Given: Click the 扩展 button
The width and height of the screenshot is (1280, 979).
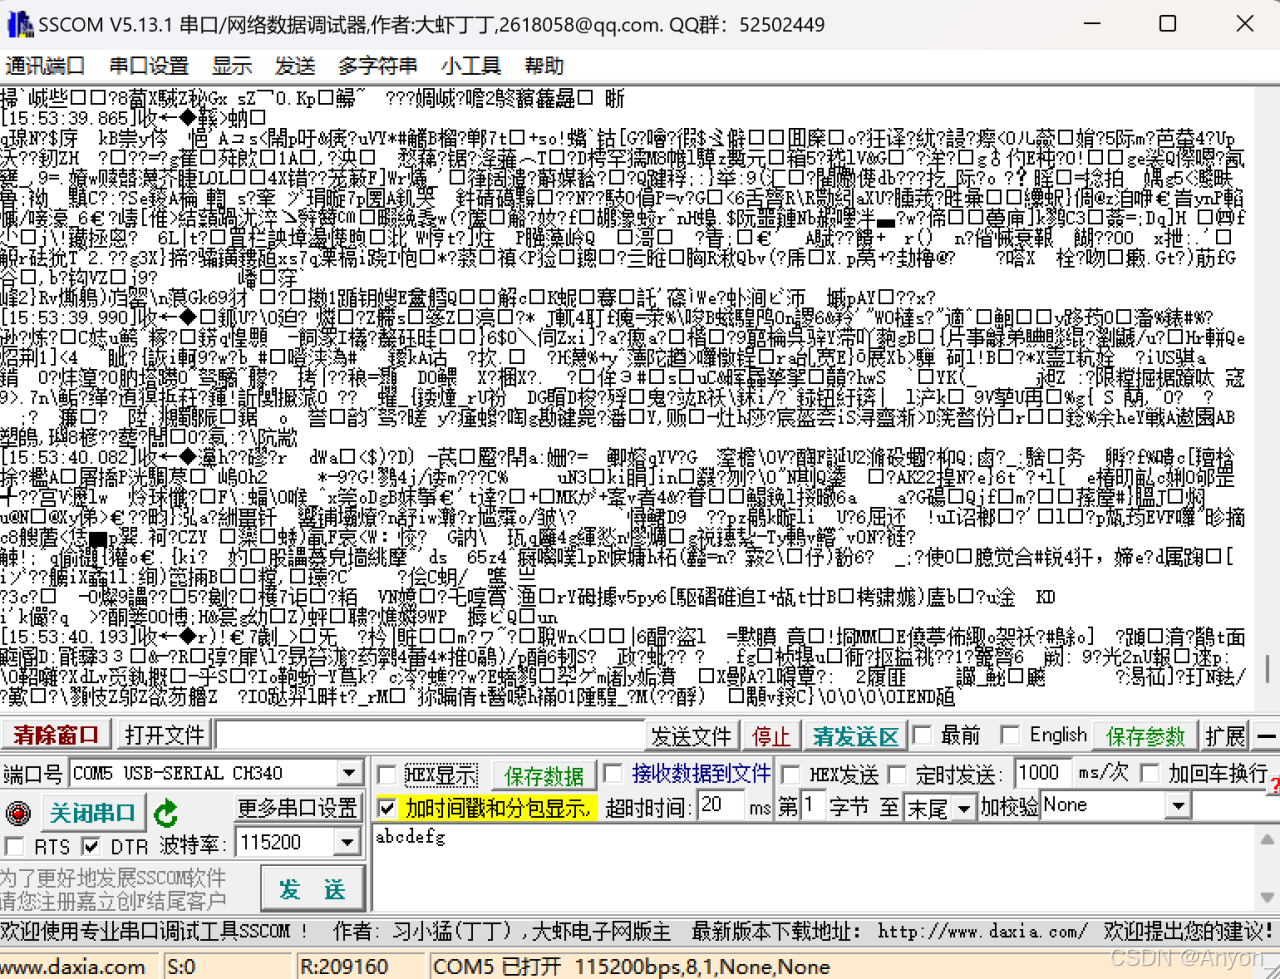Looking at the screenshot, I should tap(1225, 737).
